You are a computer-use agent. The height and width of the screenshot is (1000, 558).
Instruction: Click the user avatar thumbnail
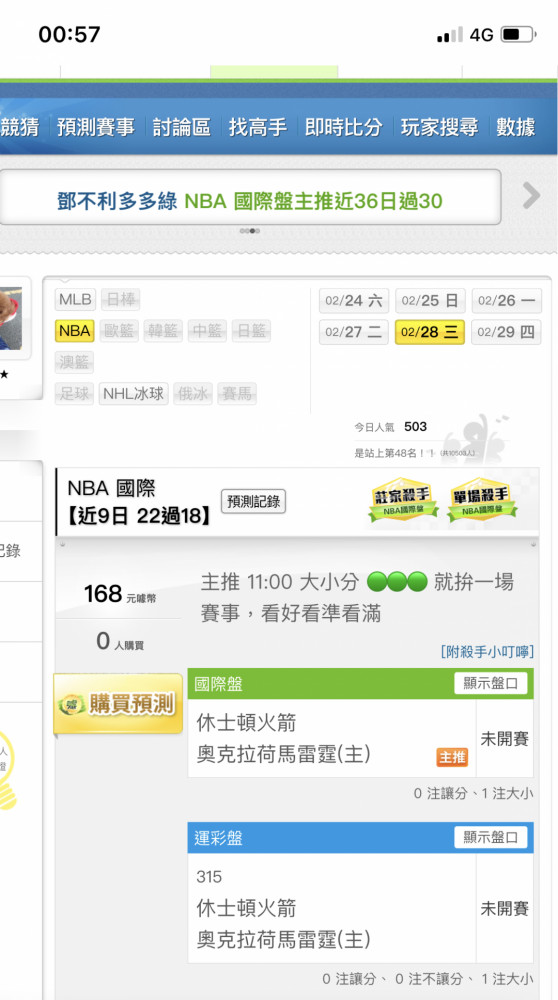pyautogui.click(x=11, y=318)
